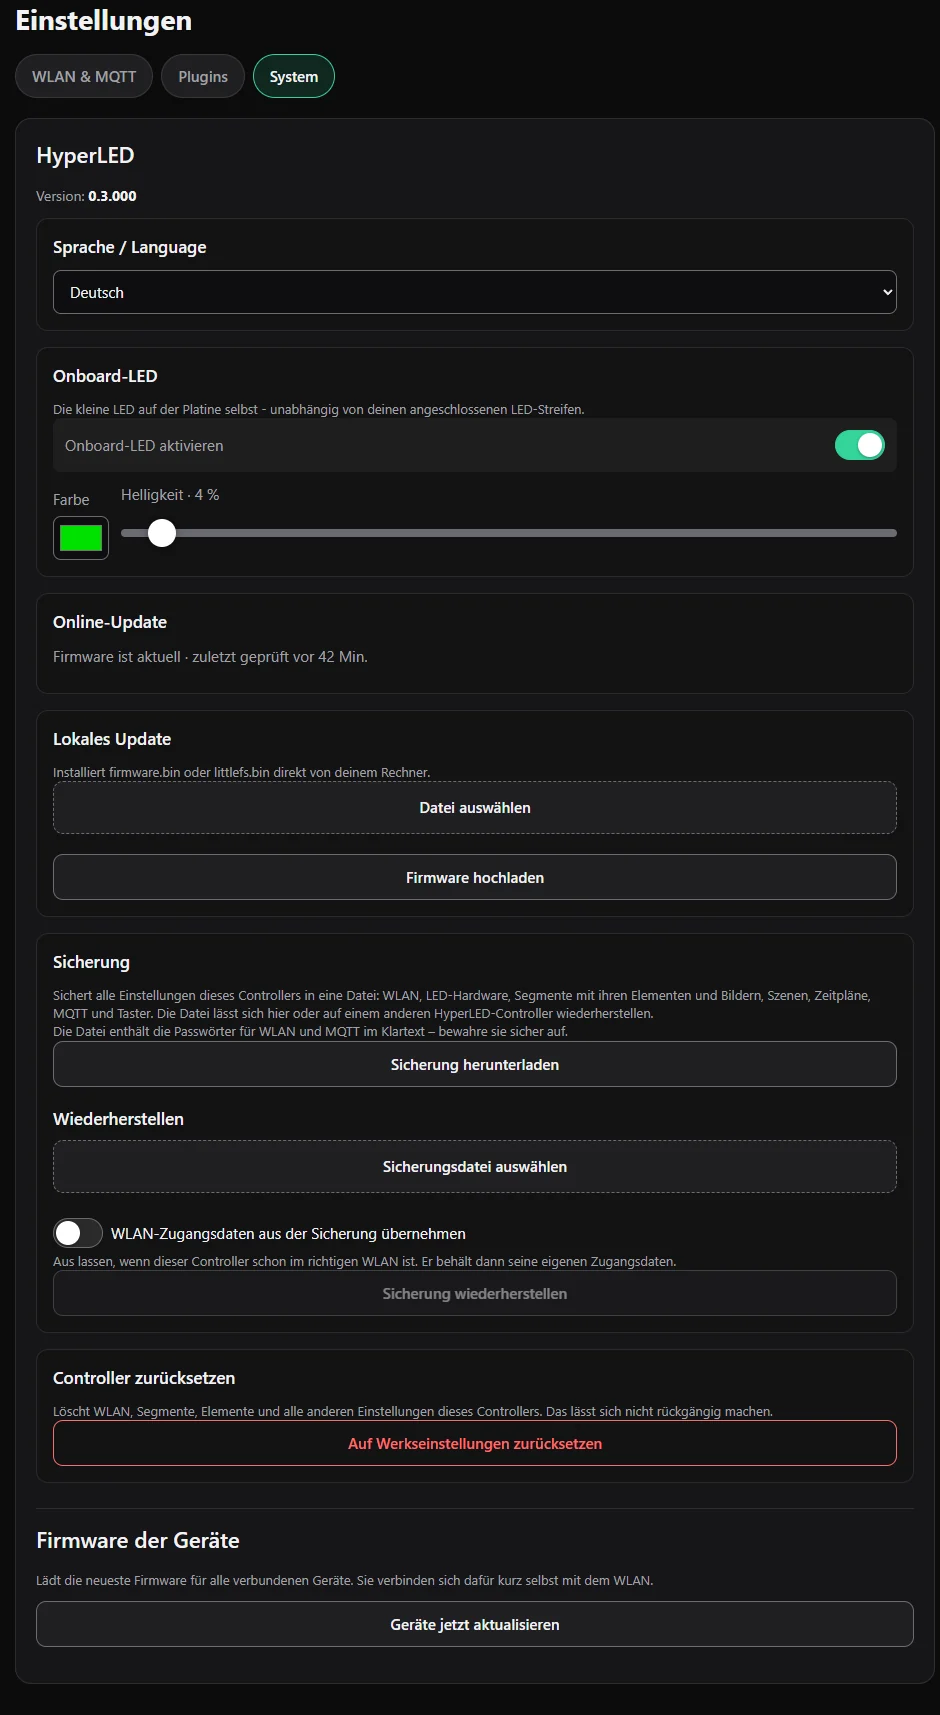Enable WLAN-Zugangsdaten aus der Sicherung übernehmen
The width and height of the screenshot is (940, 1715).
pos(78,1233)
